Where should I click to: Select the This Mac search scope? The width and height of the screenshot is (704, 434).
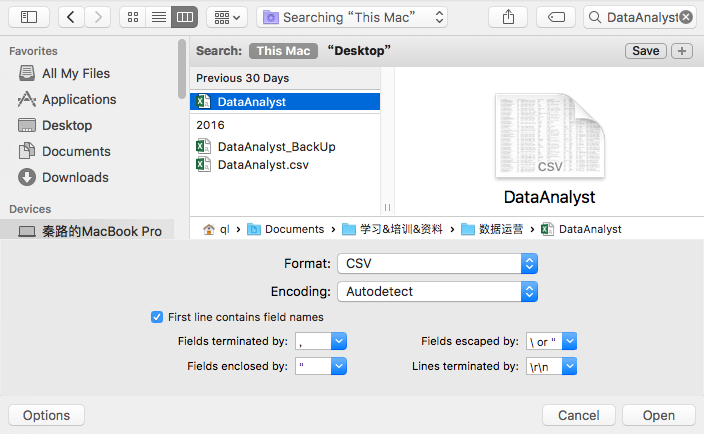tap(283, 51)
